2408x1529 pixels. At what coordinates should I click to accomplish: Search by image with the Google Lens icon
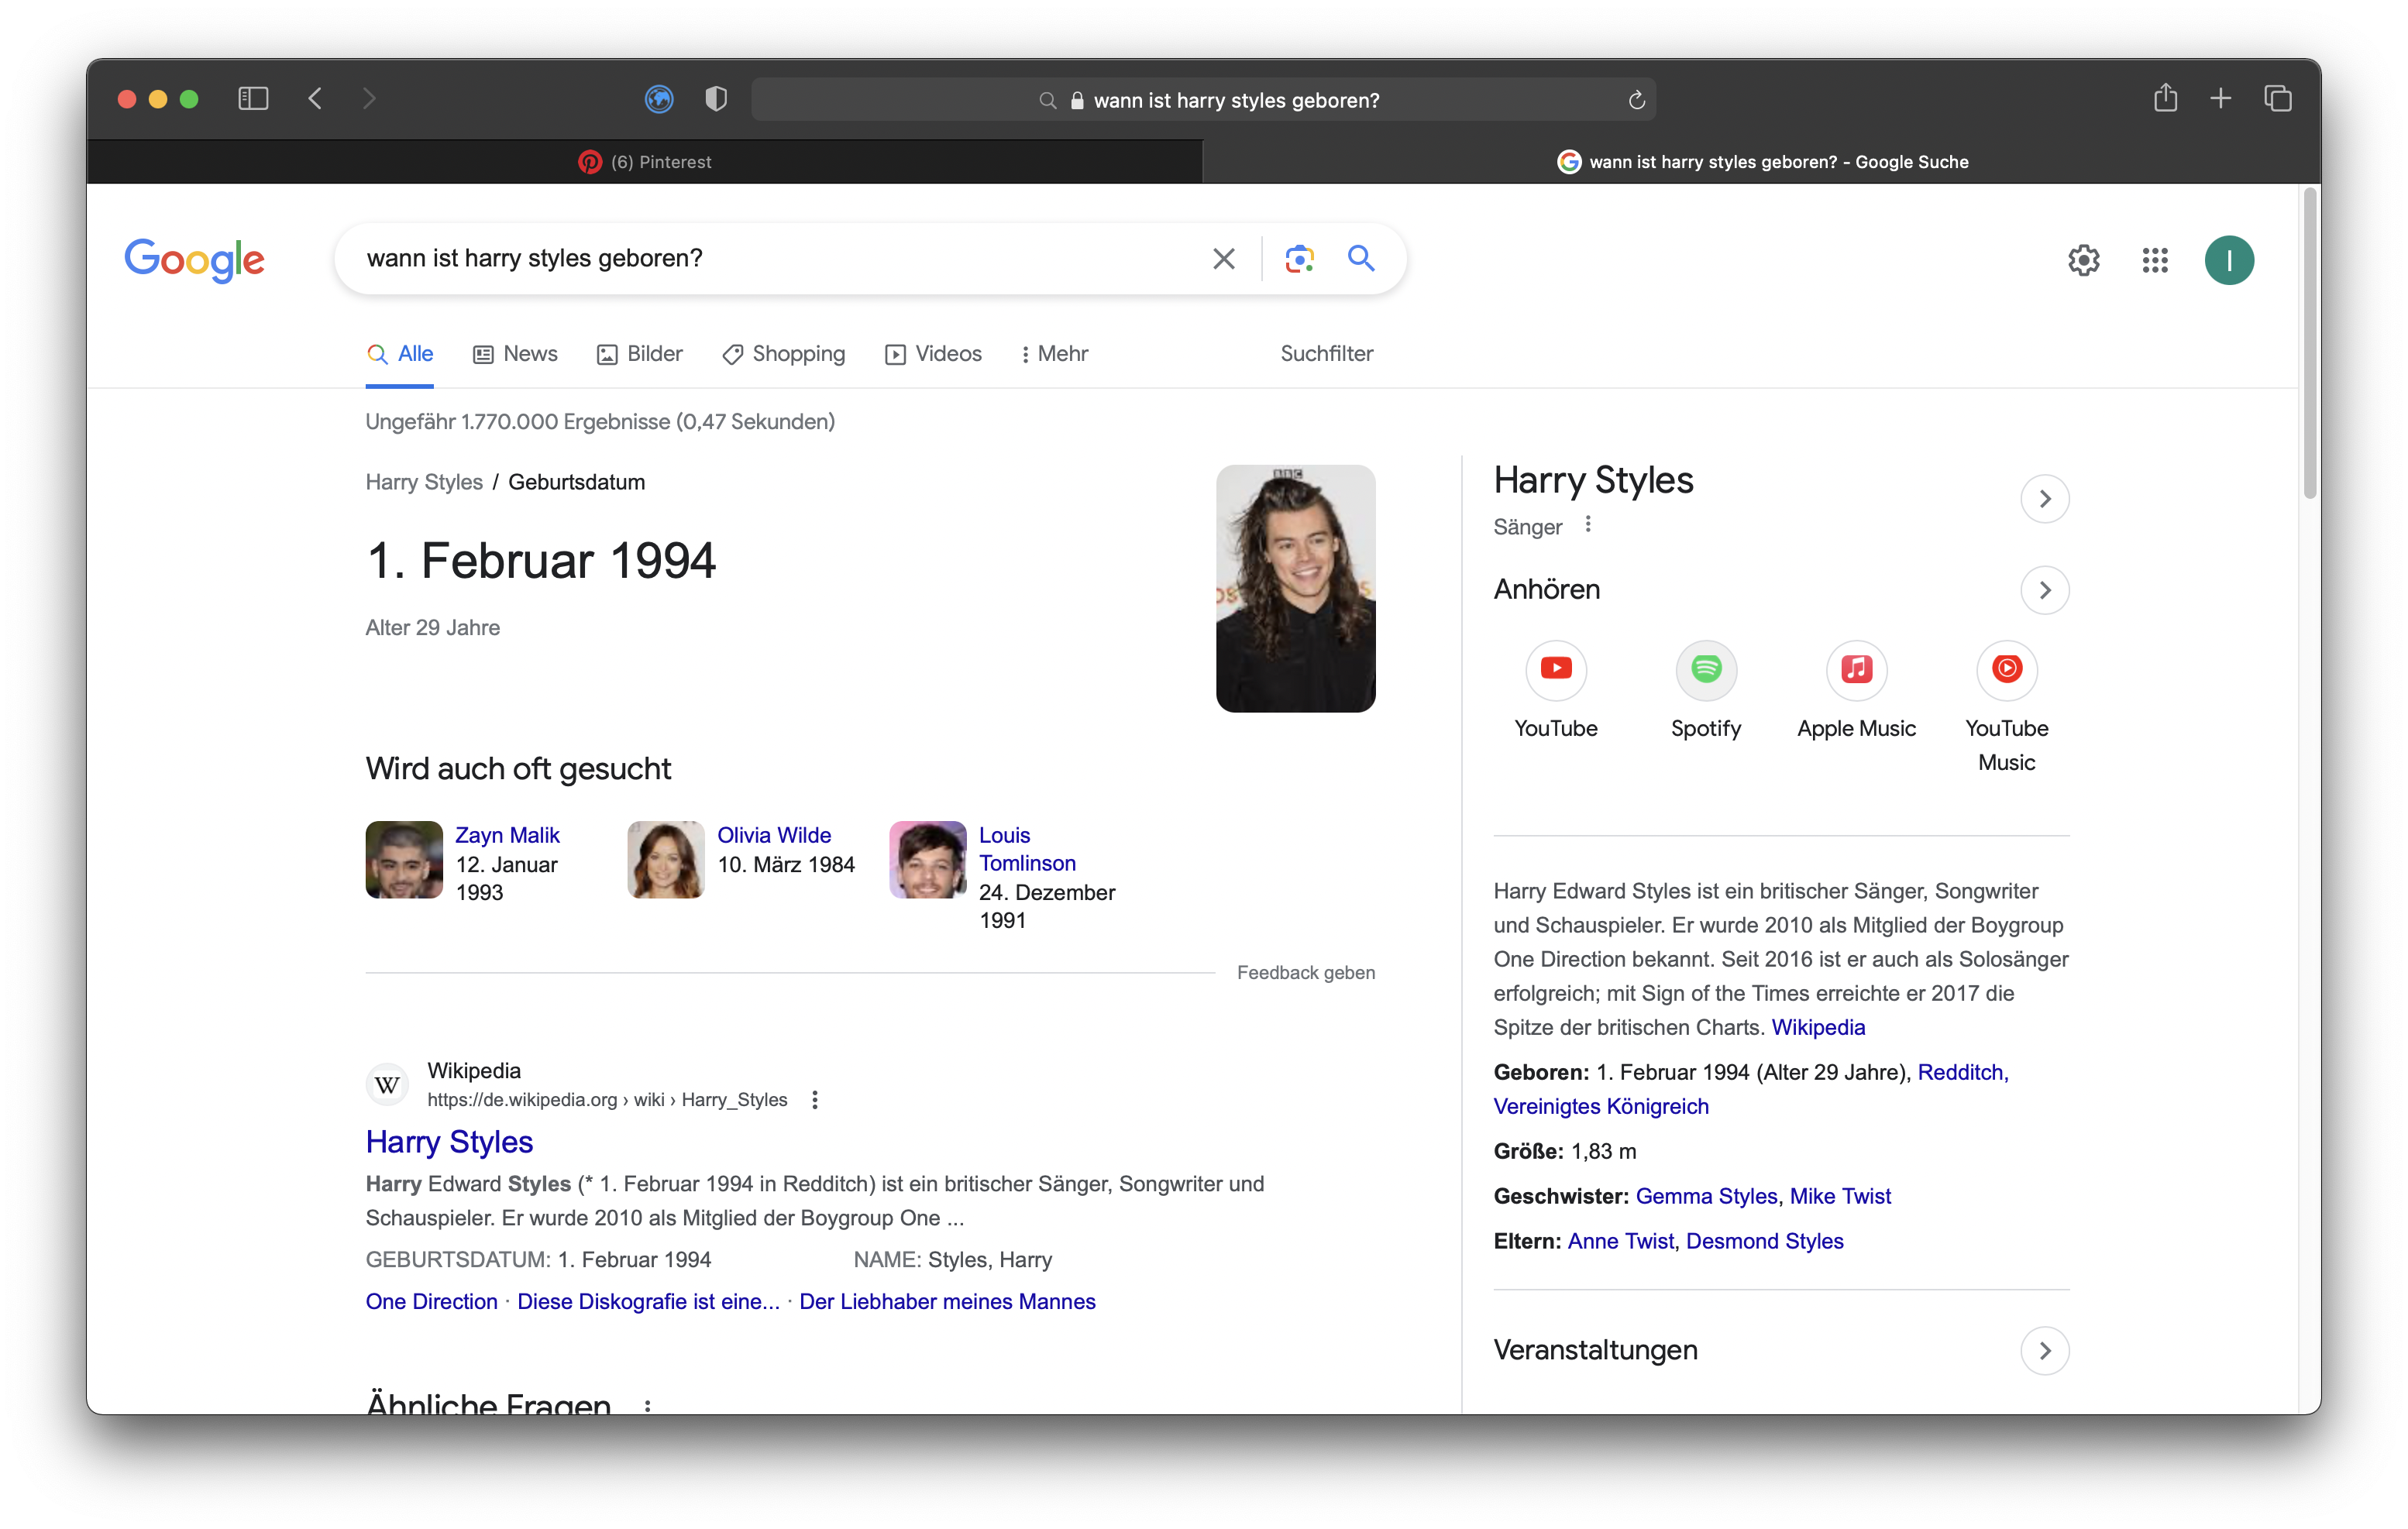1299,259
